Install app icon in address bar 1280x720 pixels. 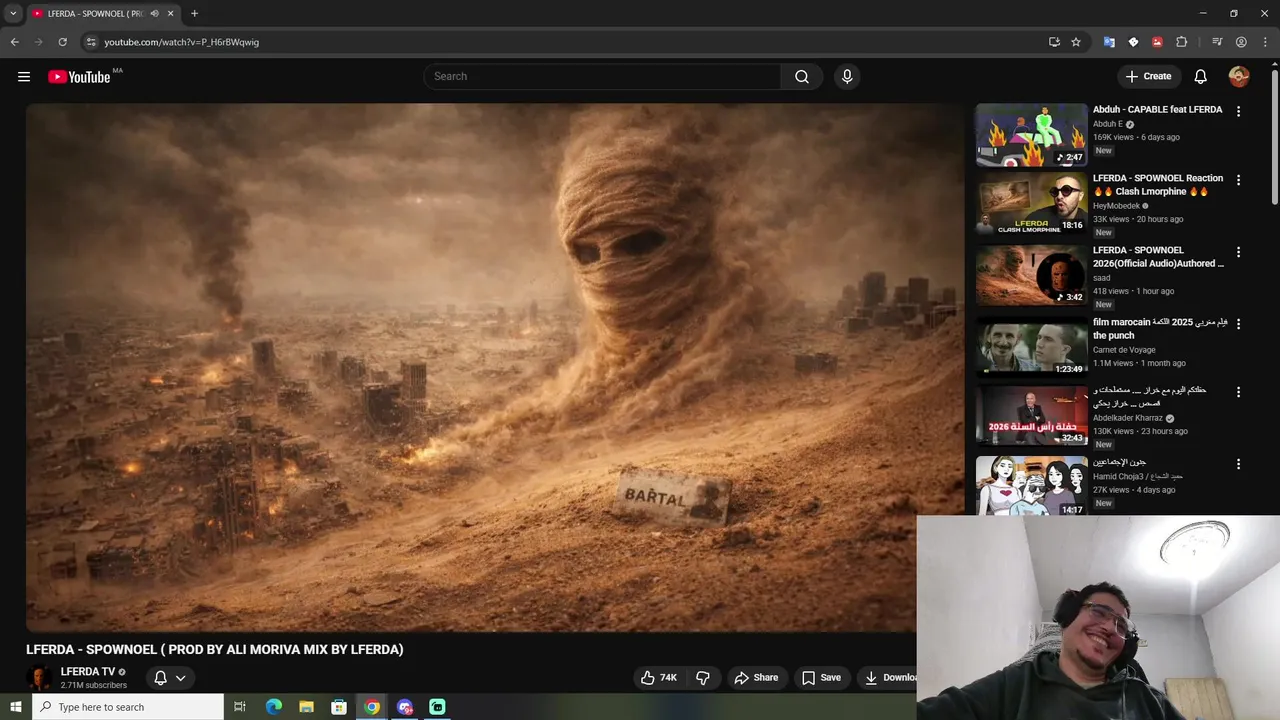coord(1054,42)
